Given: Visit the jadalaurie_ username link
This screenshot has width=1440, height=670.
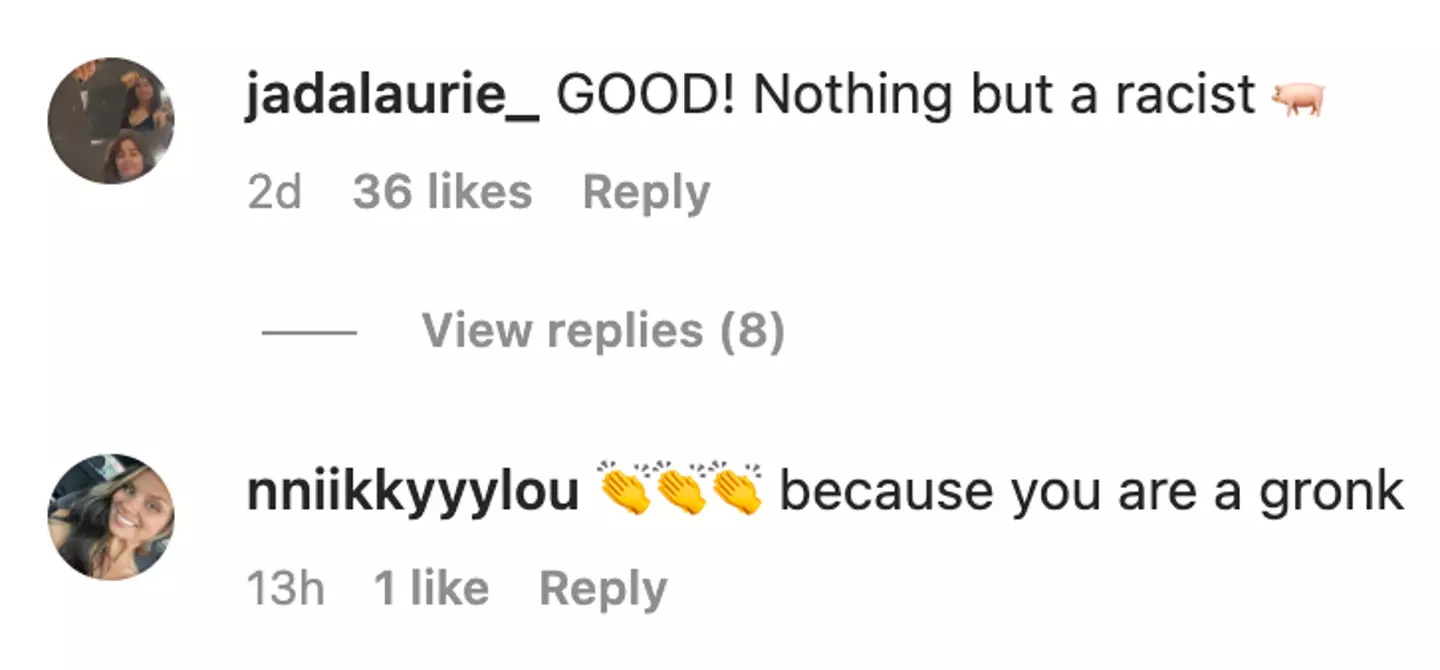Looking at the screenshot, I should [x=393, y=96].
